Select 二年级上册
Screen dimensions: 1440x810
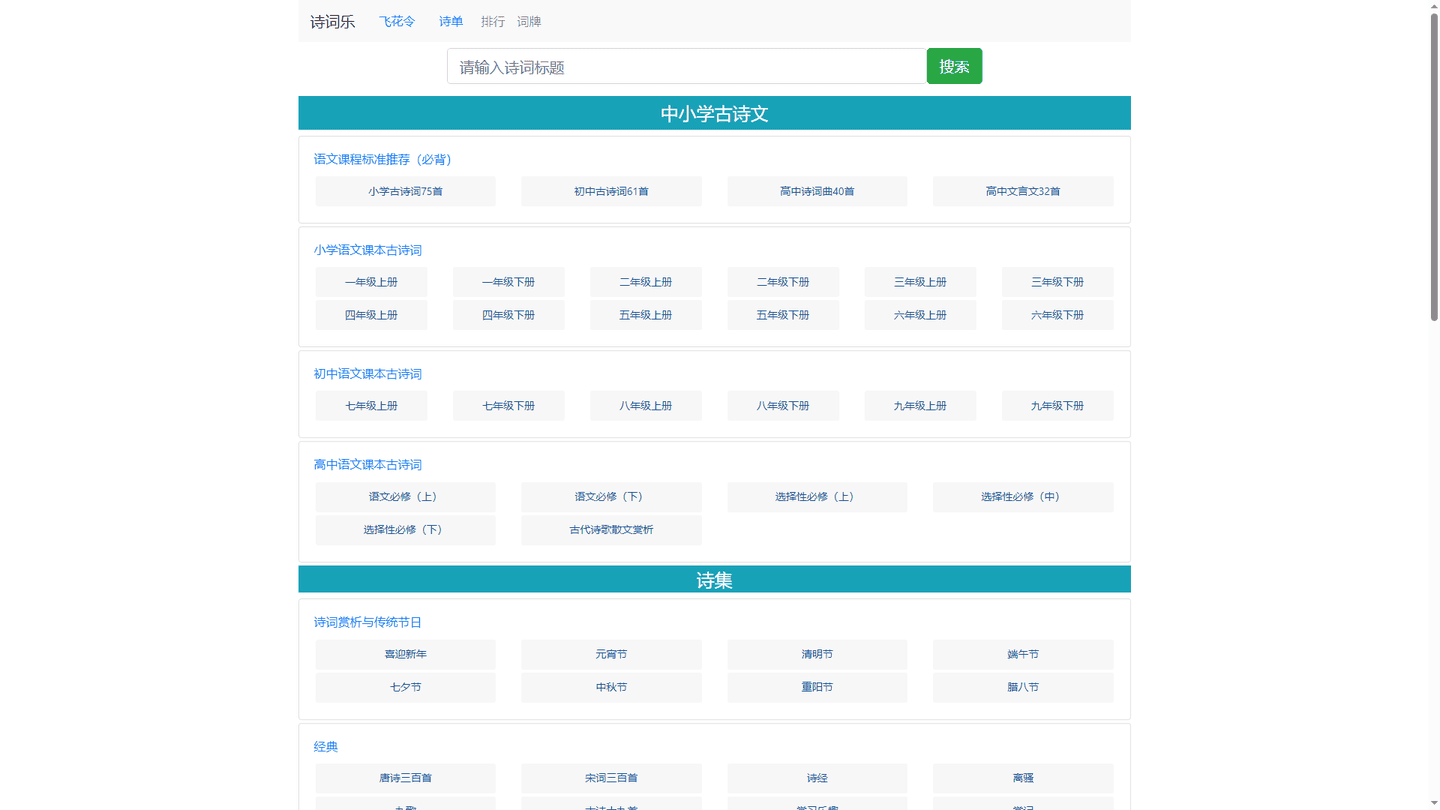click(646, 282)
